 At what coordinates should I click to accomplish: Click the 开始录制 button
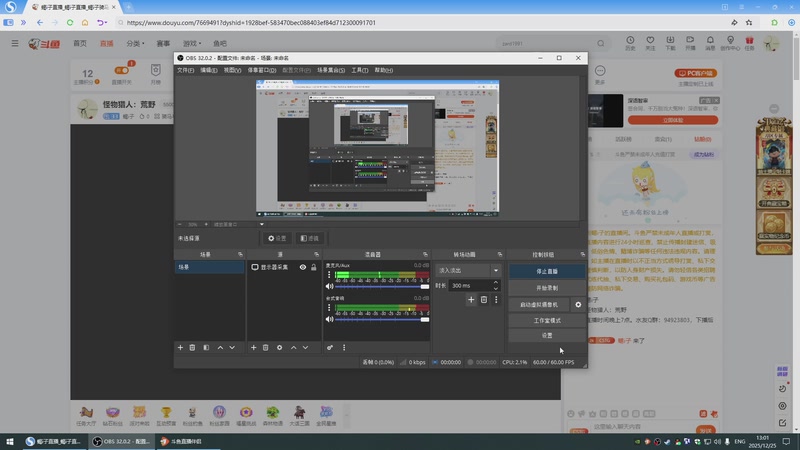[x=546, y=287]
